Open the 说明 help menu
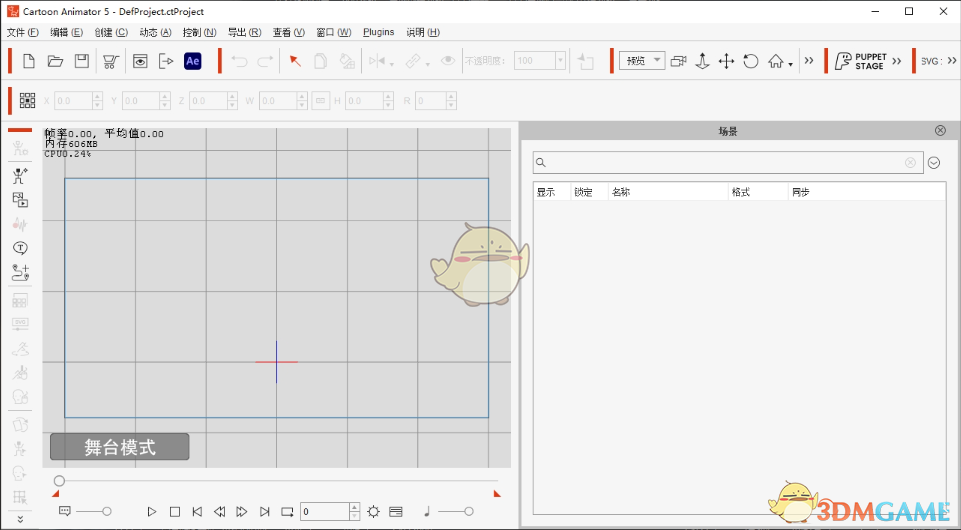The image size is (961, 530). tap(423, 32)
